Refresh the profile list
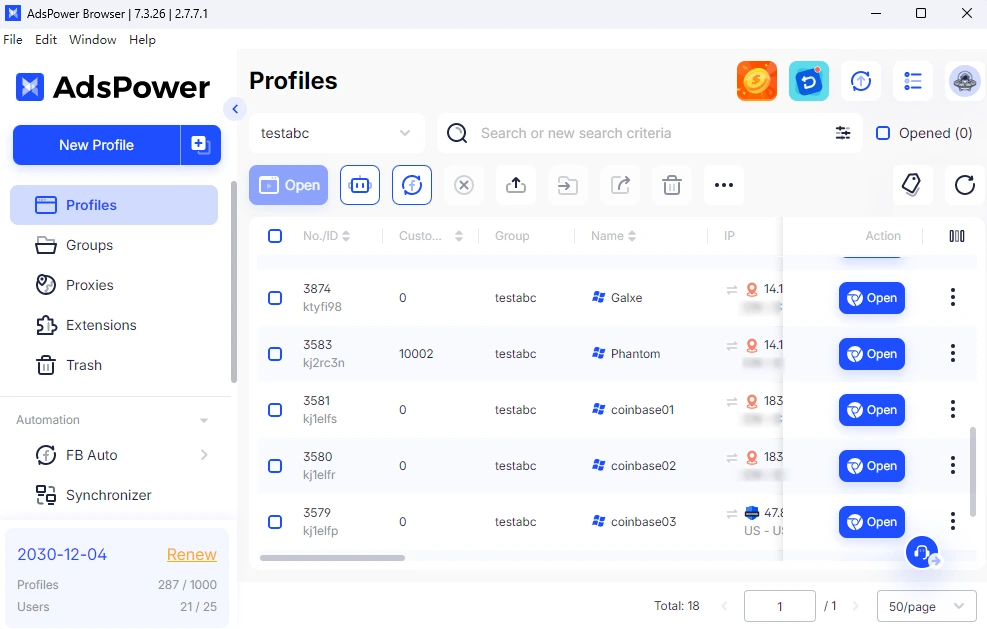Screen dimensions: 987x629 (x=964, y=185)
